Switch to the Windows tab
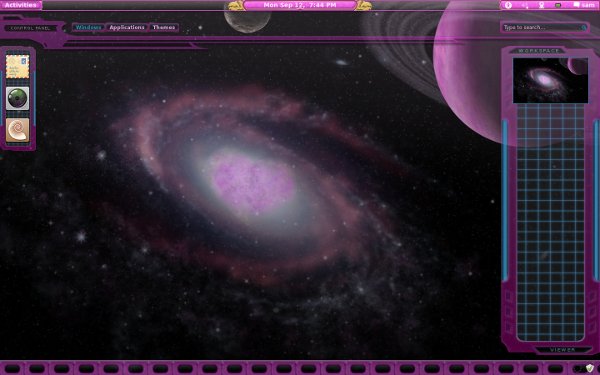 point(88,27)
